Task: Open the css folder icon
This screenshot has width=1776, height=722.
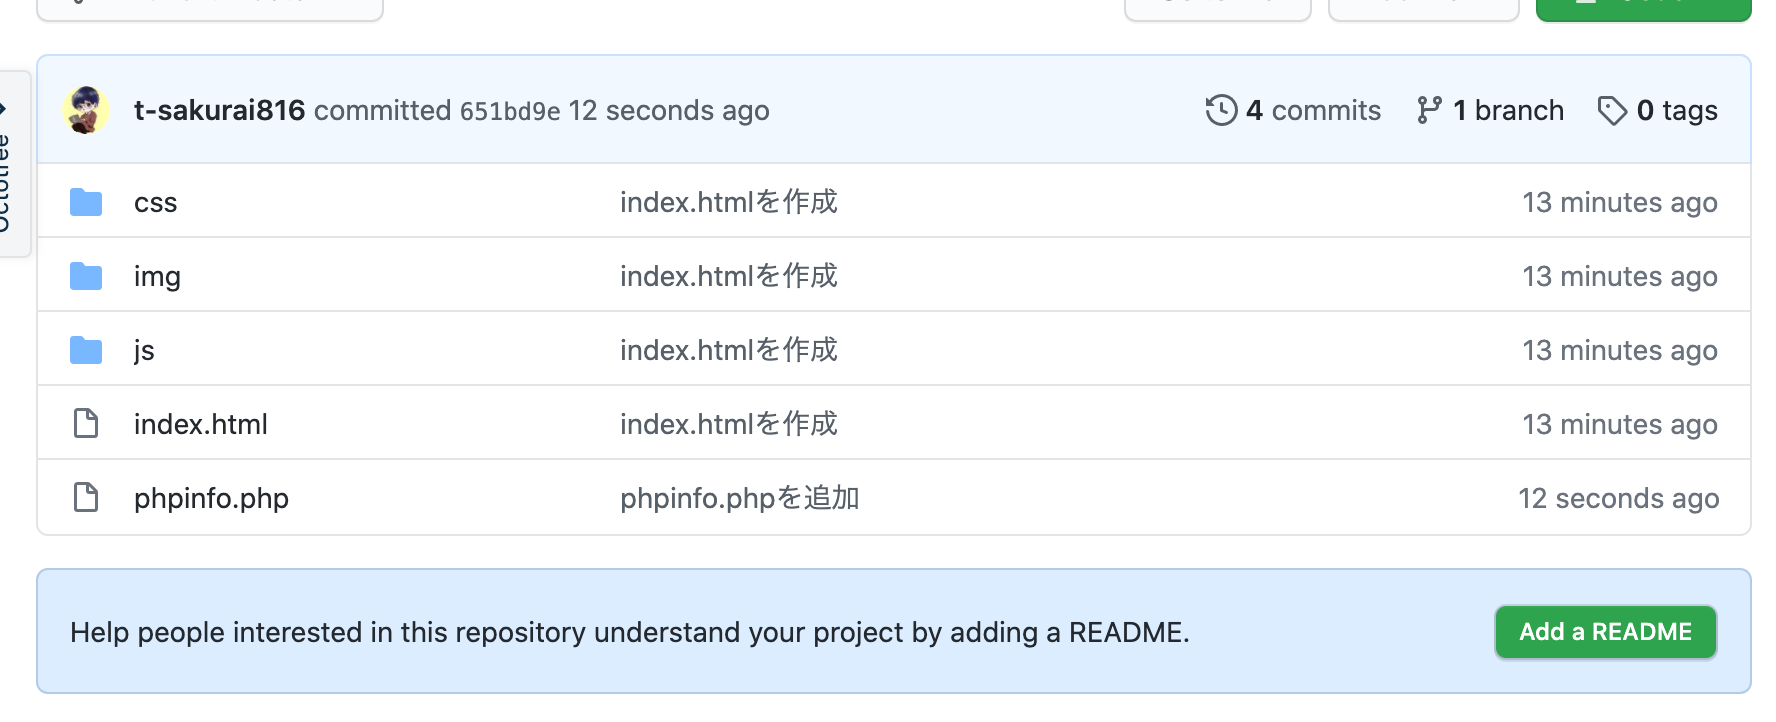Action: coord(86,202)
